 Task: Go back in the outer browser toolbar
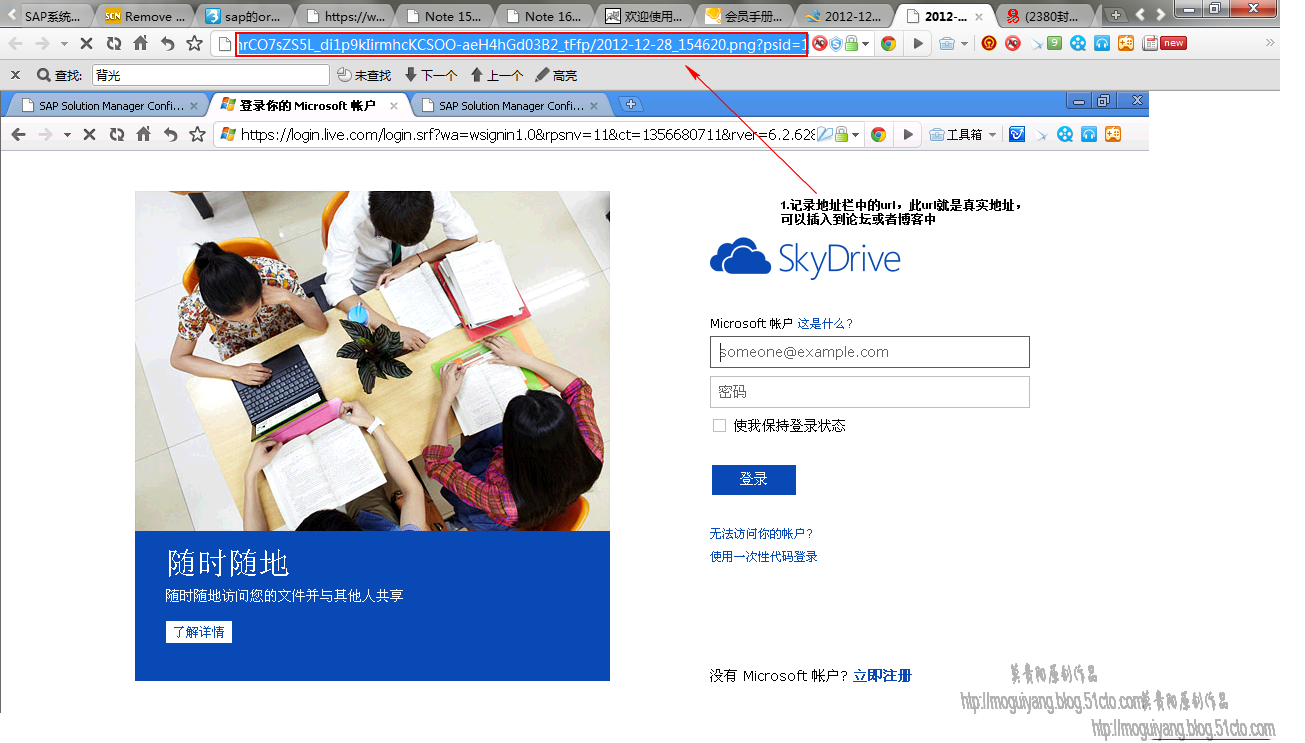pyautogui.click(x=15, y=44)
